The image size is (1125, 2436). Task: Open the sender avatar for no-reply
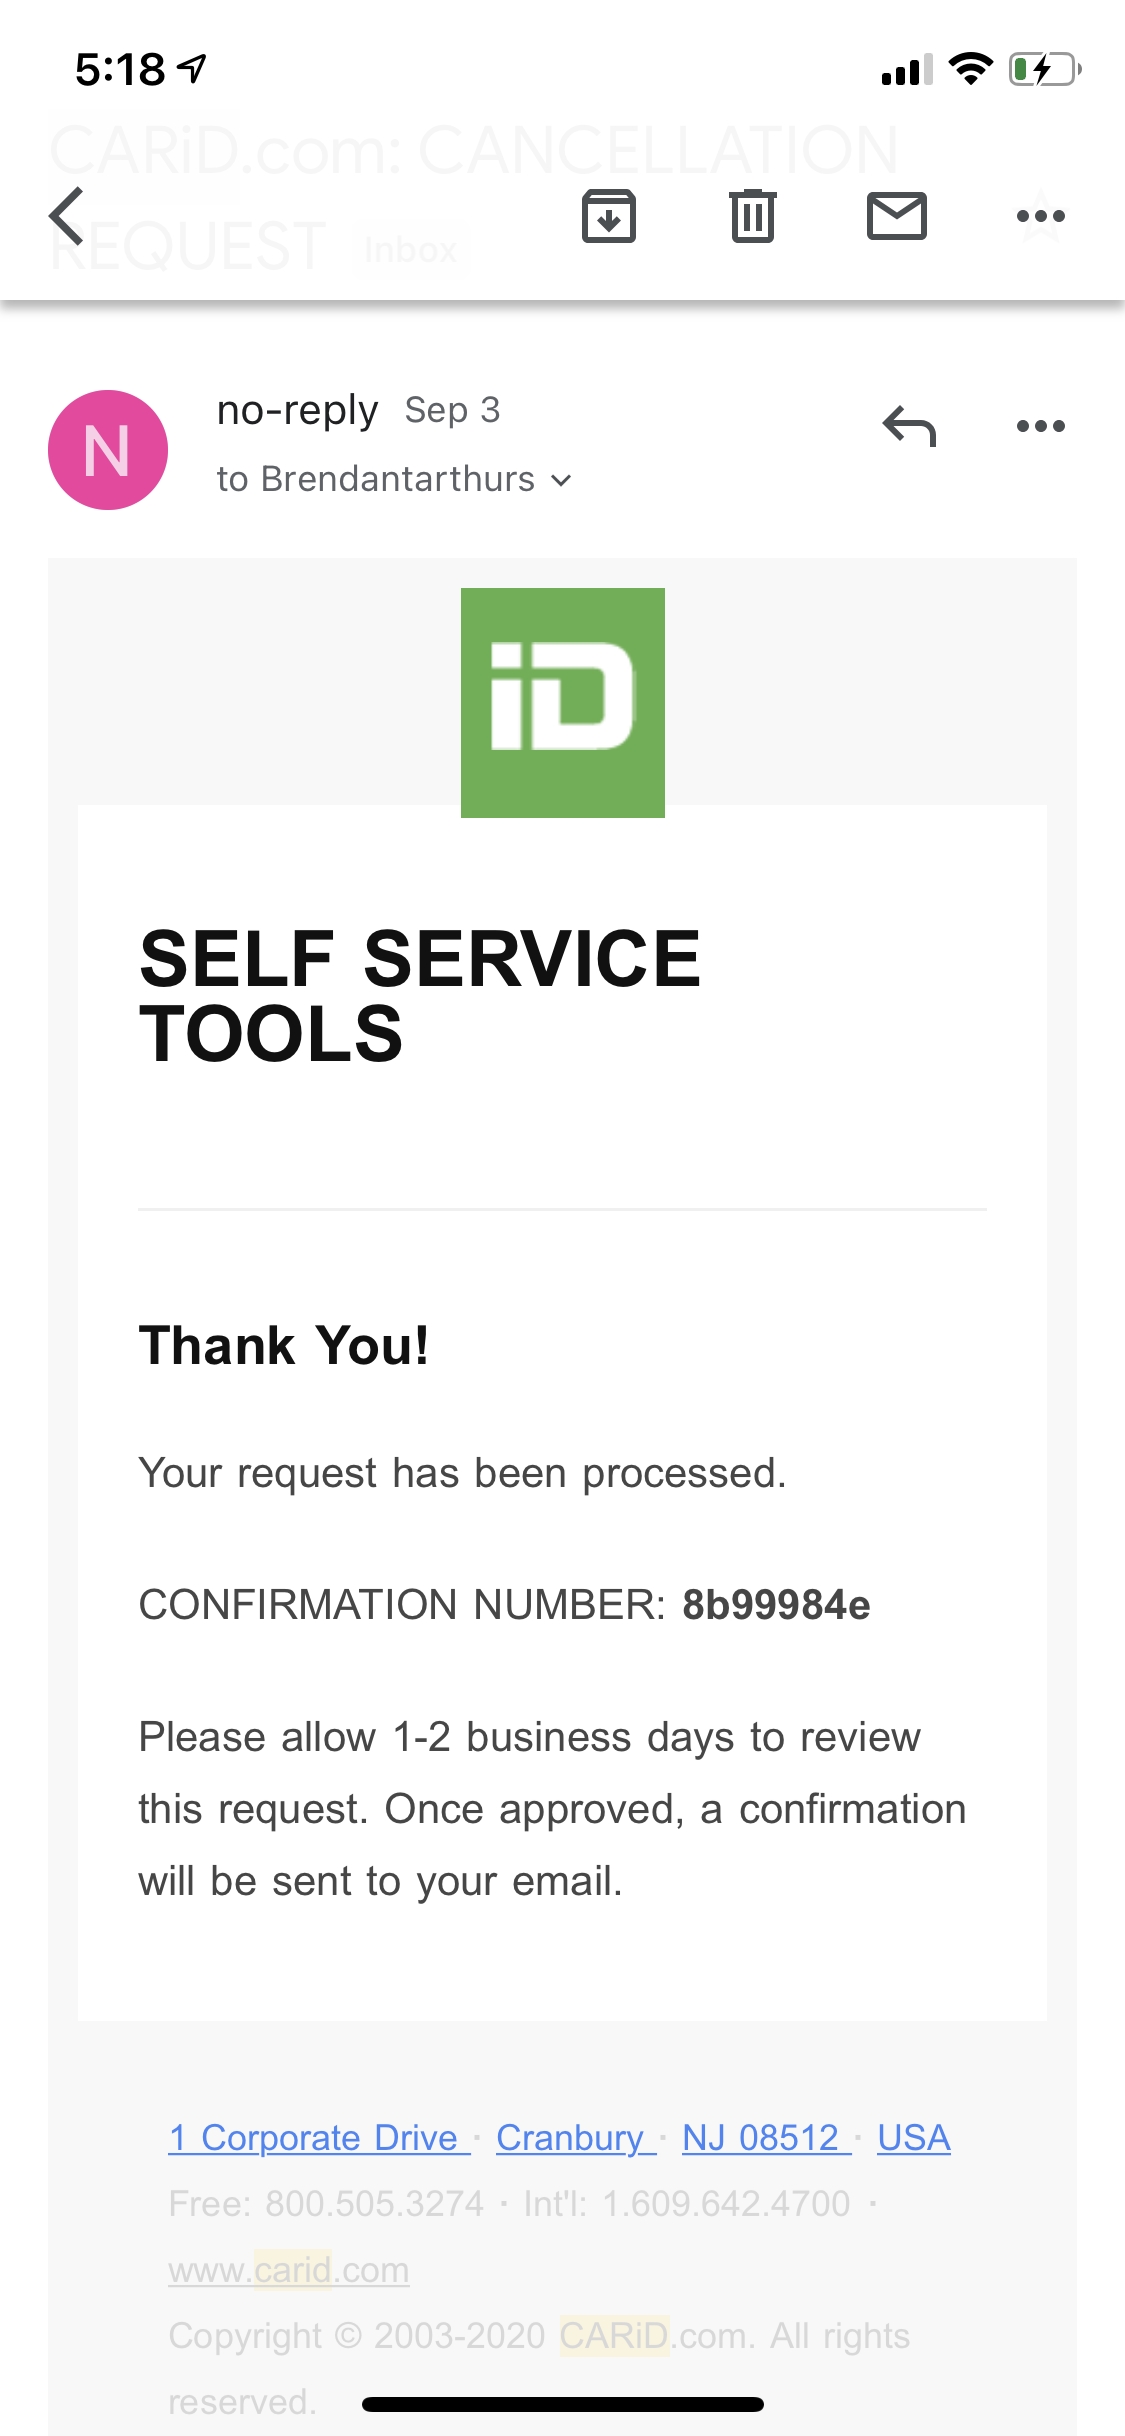(106, 448)
